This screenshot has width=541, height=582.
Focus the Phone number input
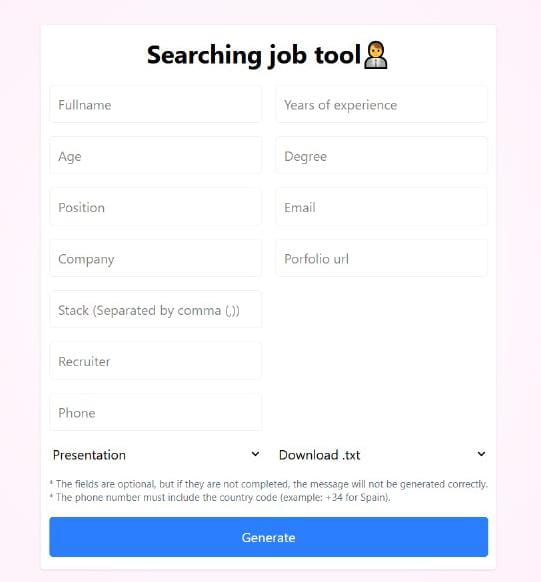tap(156, 413)
